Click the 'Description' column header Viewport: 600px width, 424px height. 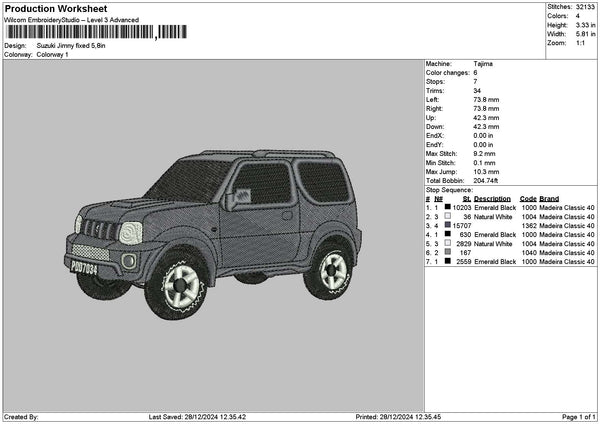coord(492,199)
